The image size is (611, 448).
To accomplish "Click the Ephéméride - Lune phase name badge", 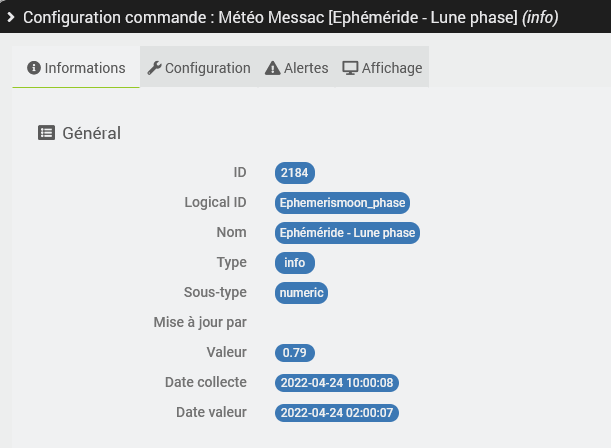I will [347, 233].
